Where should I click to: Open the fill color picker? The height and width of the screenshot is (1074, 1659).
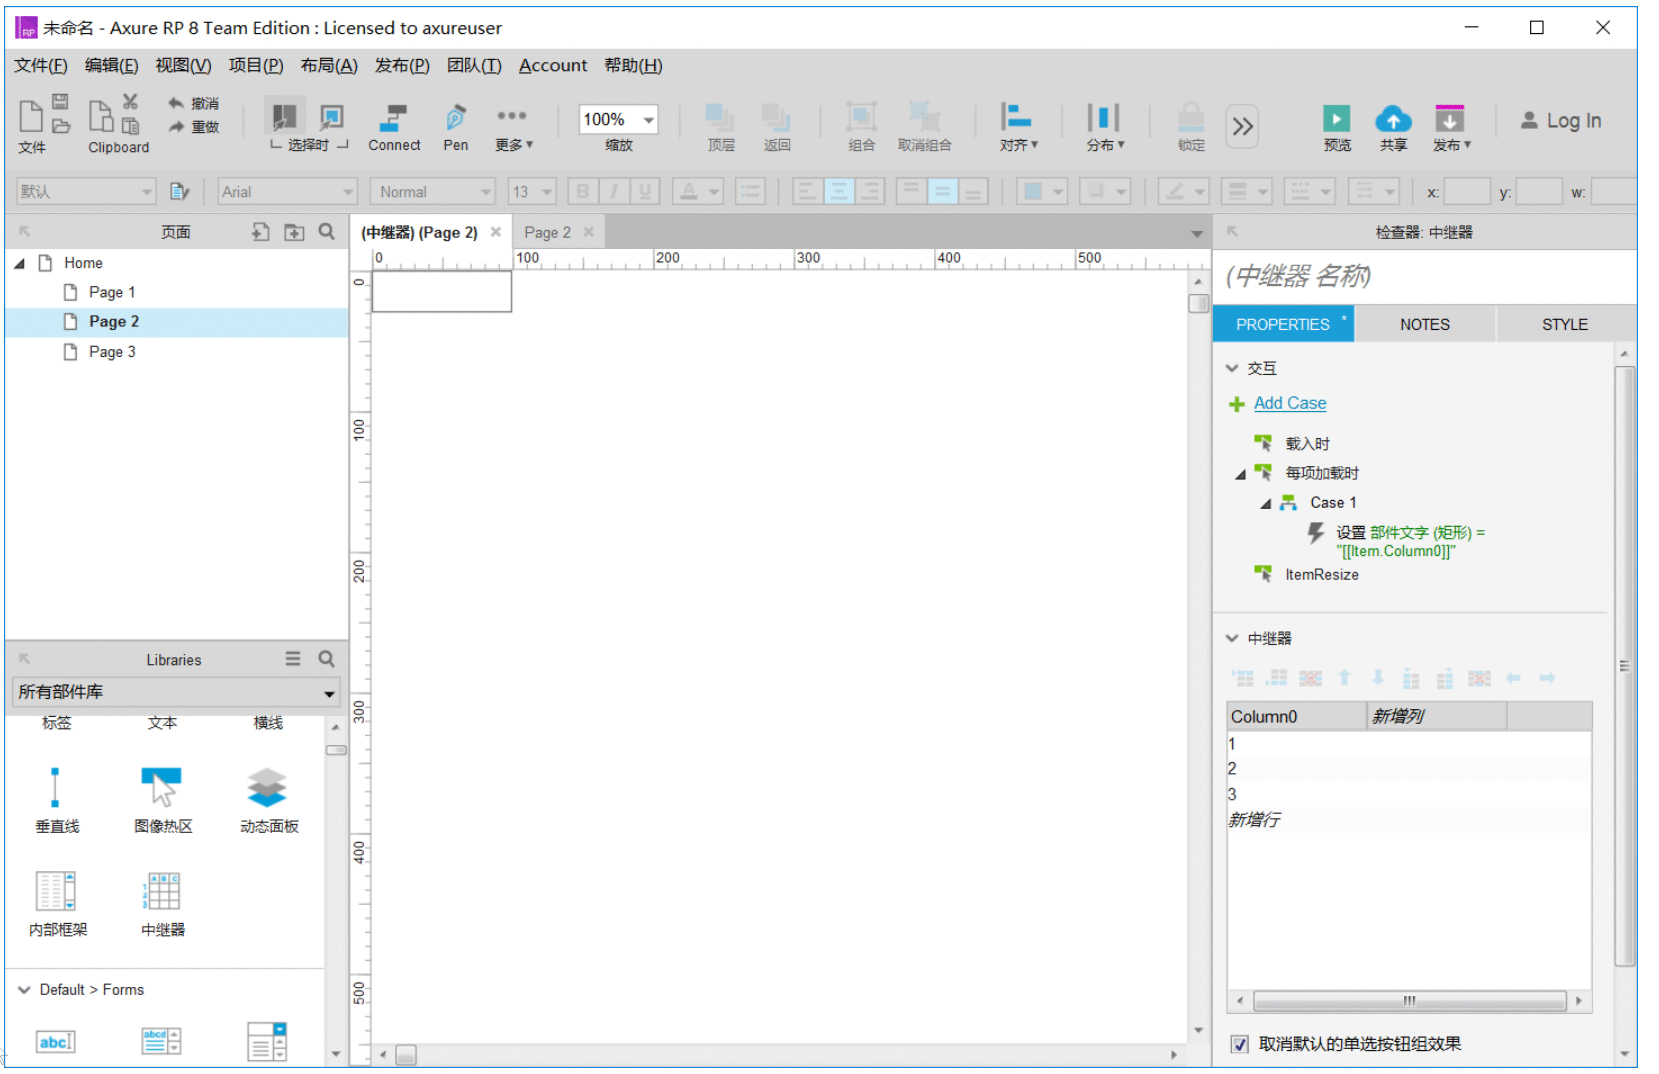[x=1042, y=191]
